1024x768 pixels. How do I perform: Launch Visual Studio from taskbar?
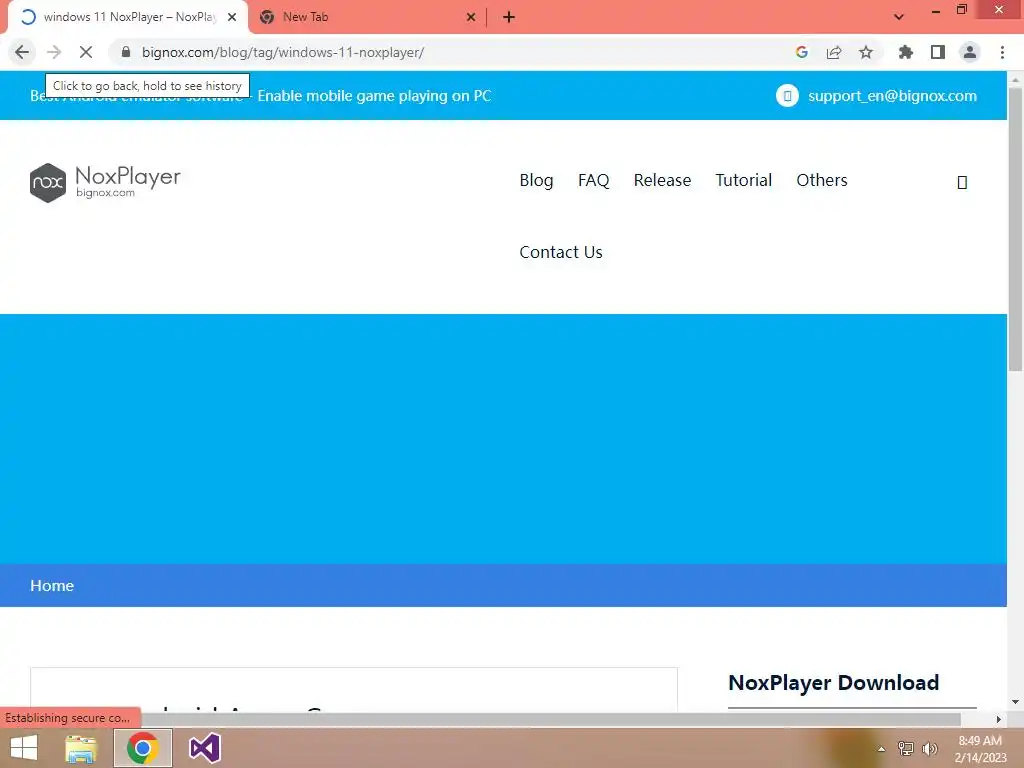coord(204,748)
